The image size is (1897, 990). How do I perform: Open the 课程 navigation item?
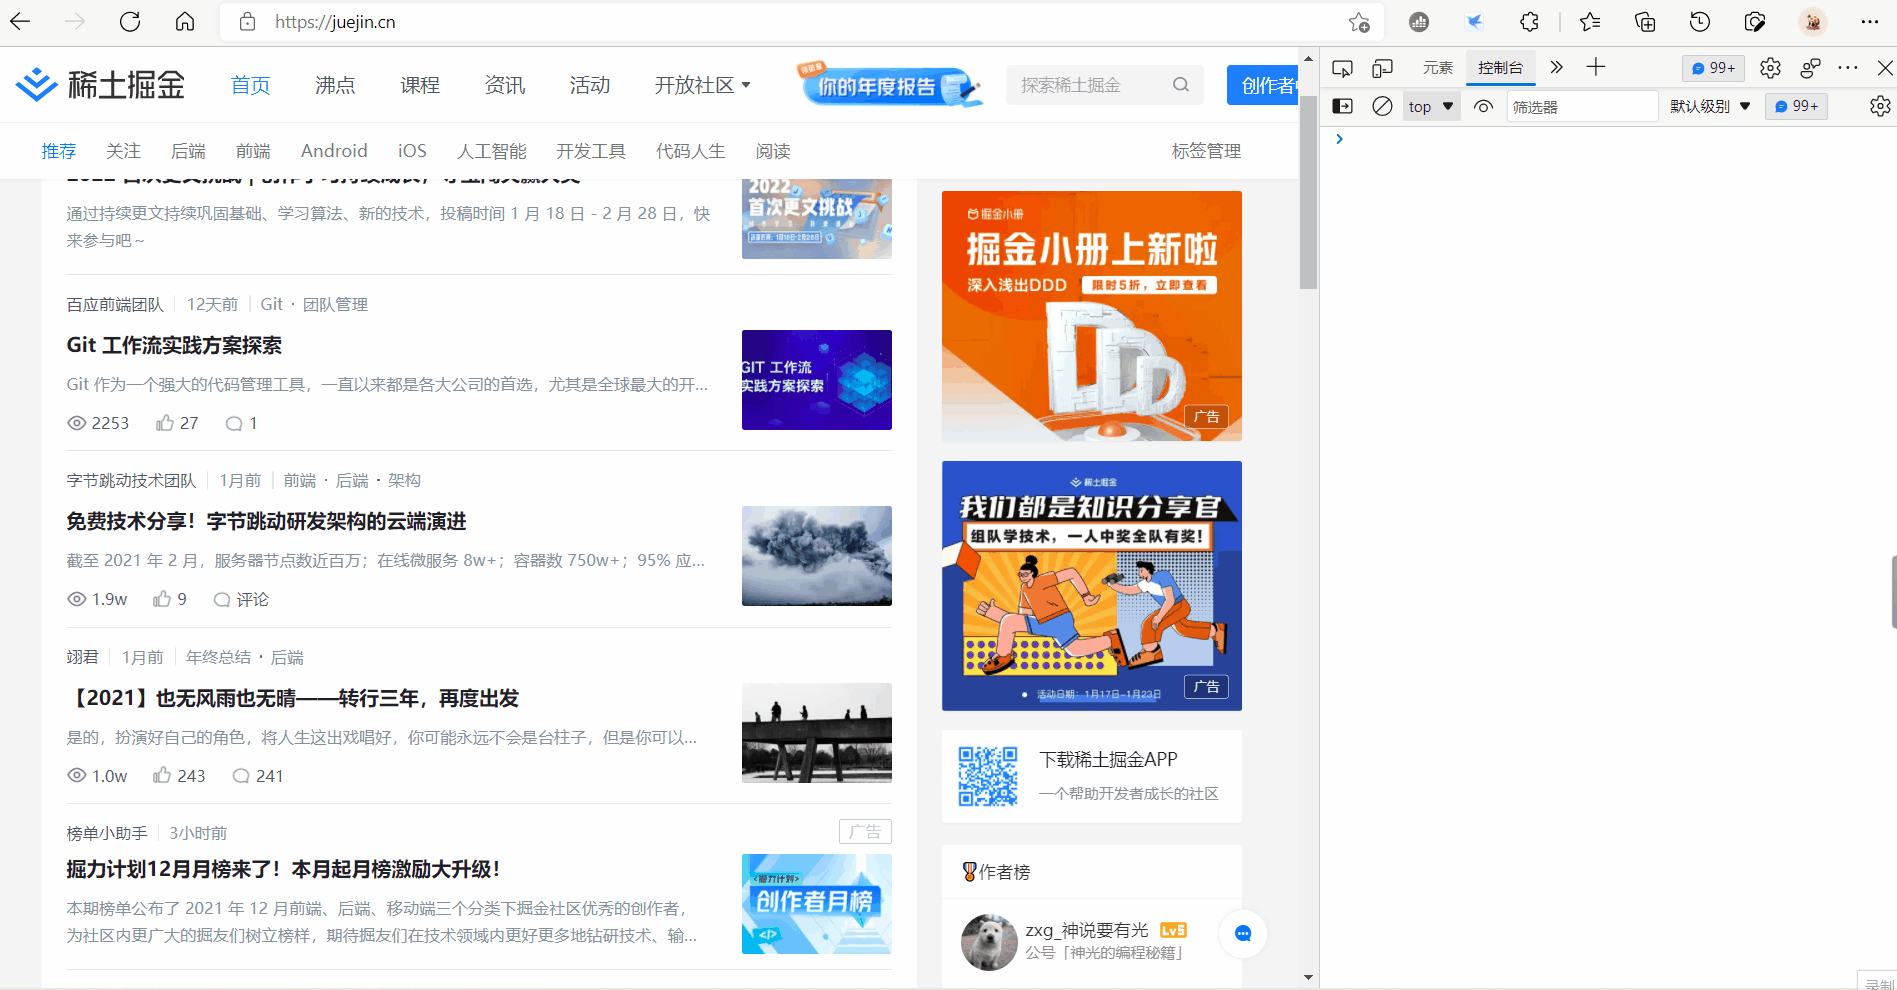pyautogui.click(x=420, y=85)
